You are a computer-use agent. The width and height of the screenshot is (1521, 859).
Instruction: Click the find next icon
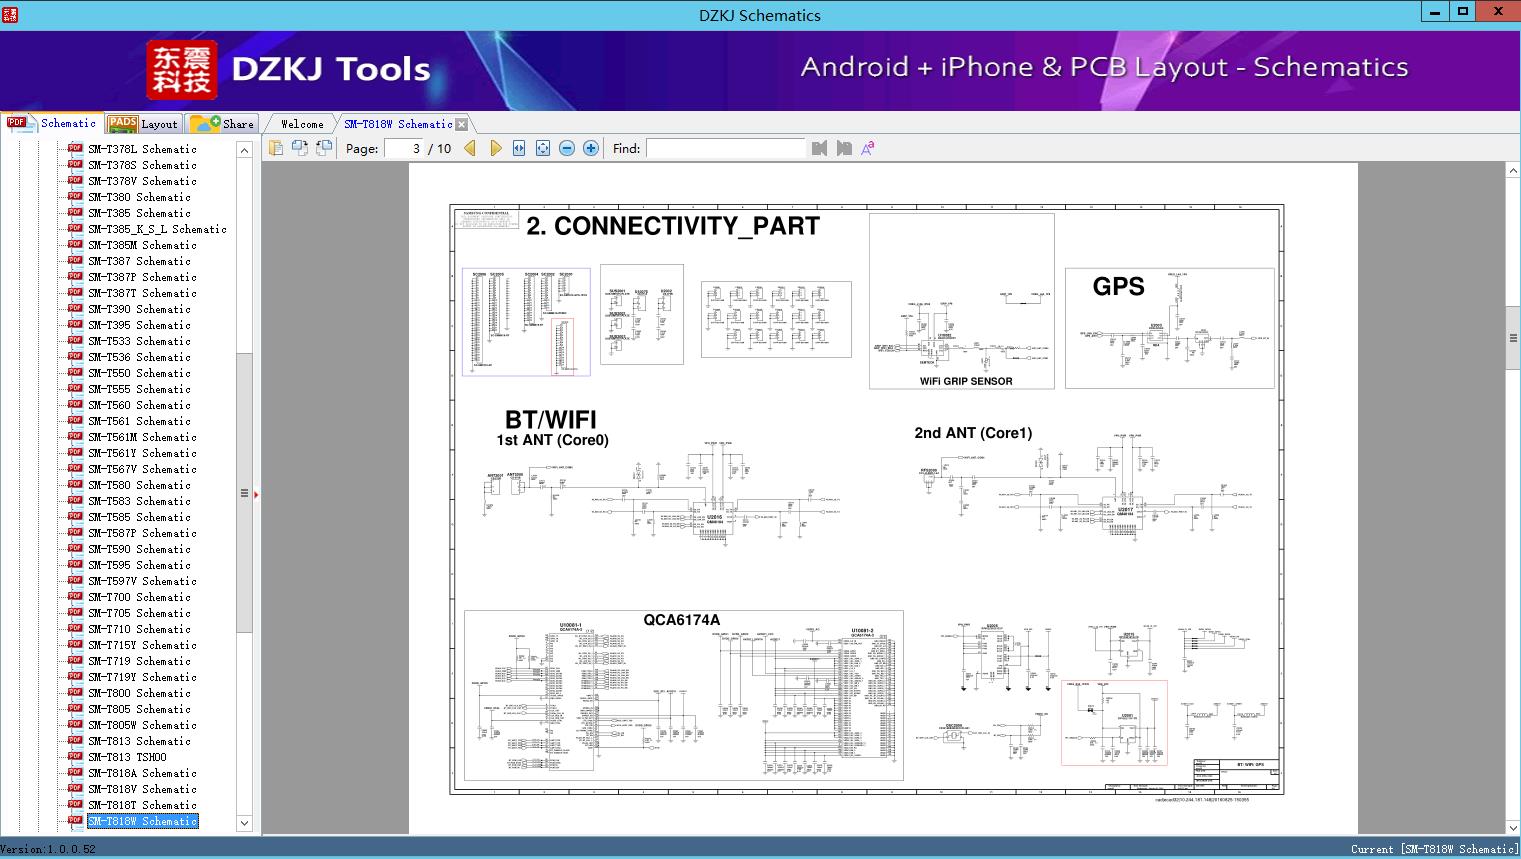844,148
